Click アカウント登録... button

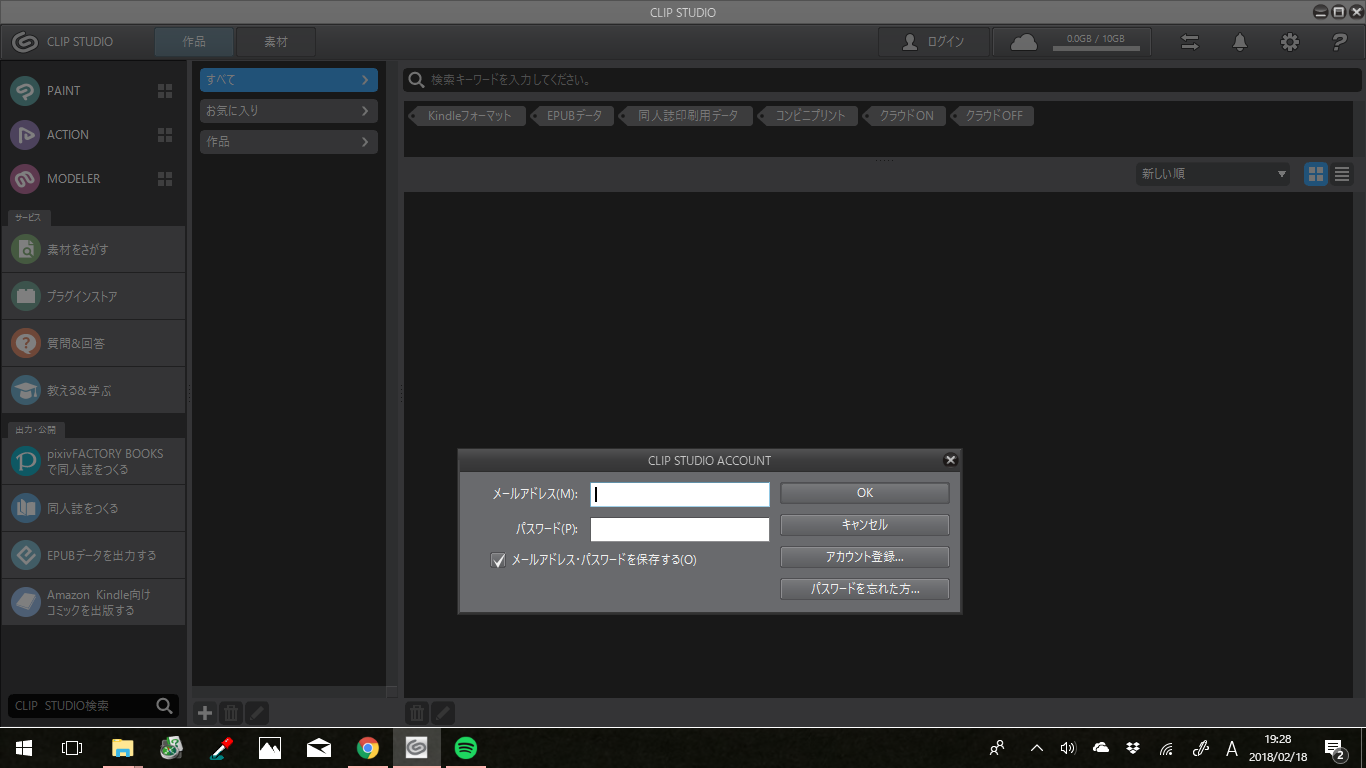(865, 557)
